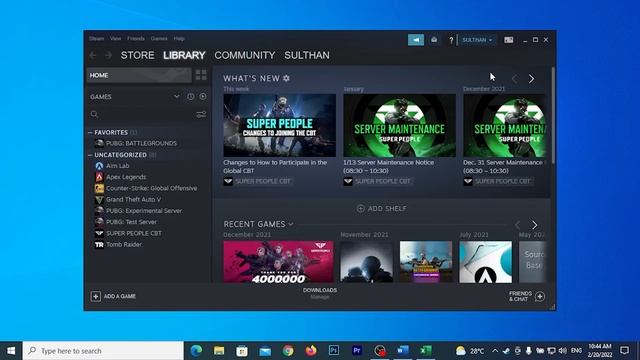Click the Windows taskbar search box
Image resolution: width=640 pixels, height=360 pixels.
coord(103,351)
